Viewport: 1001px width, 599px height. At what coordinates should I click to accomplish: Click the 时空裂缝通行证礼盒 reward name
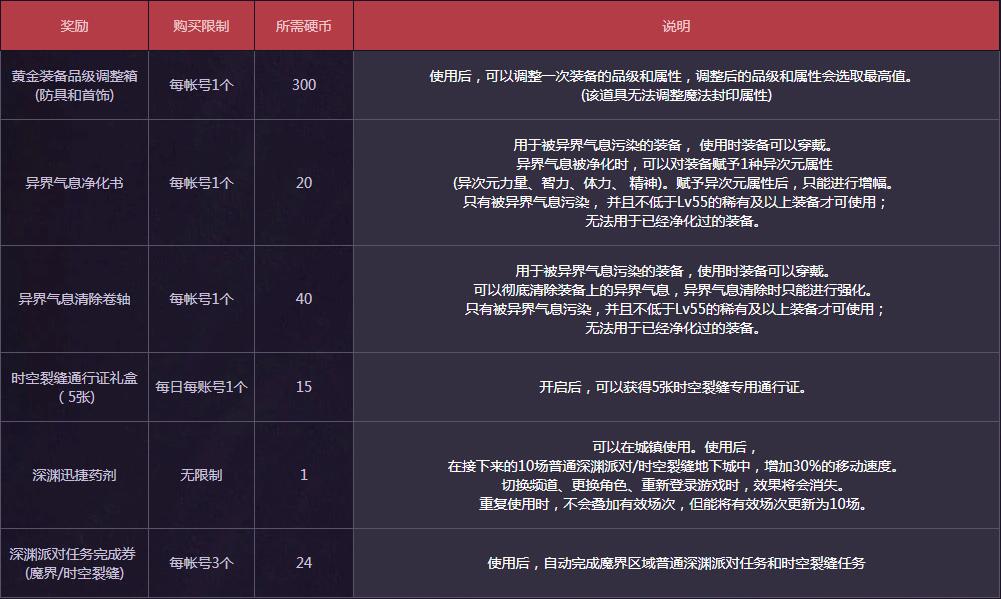[x=74, y=387]
